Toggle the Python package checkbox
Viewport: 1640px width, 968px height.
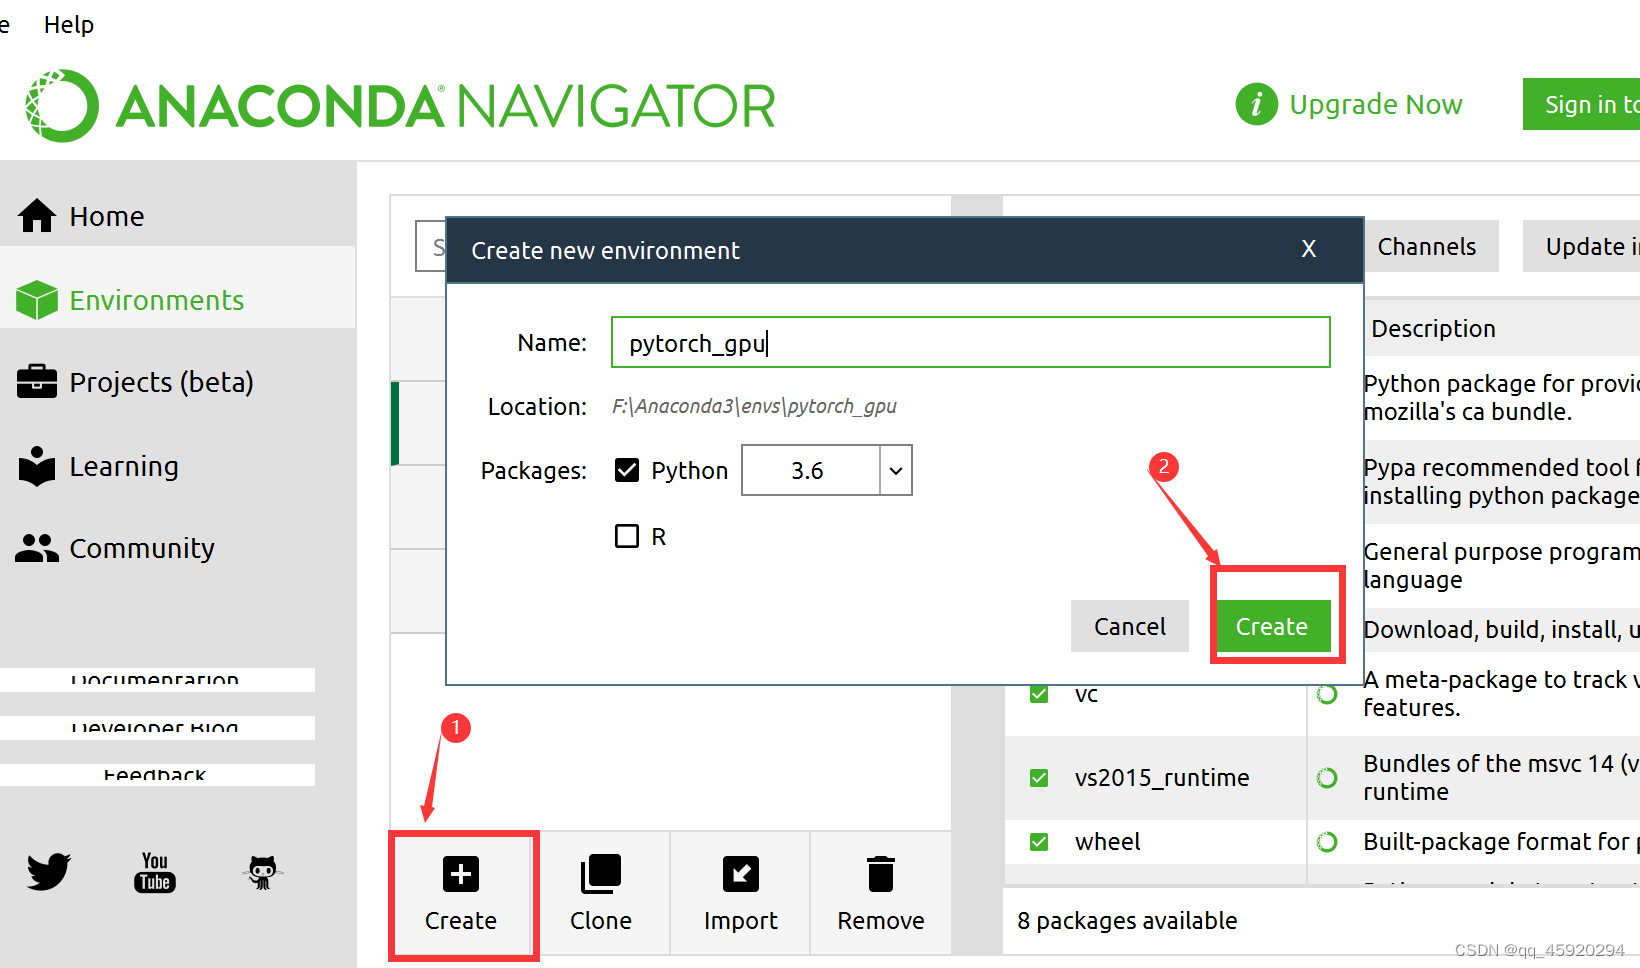(x=627, y=470)
